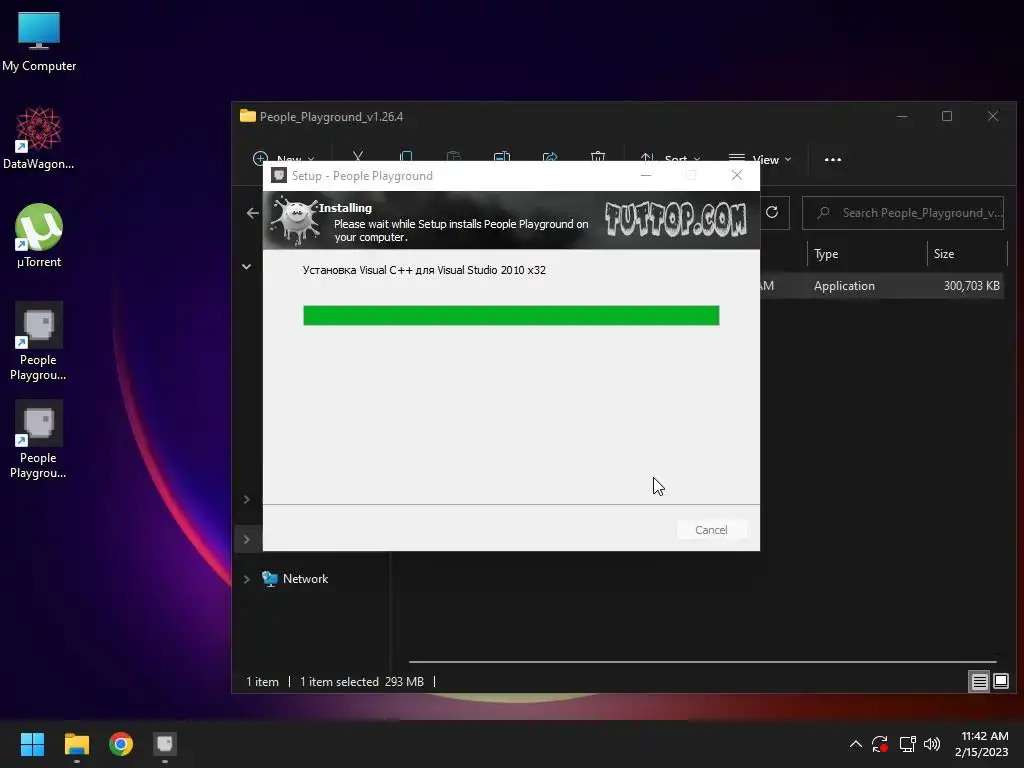Open the Sort dropdown in File Explorer

pyautogui.click(x=670, y=159)
